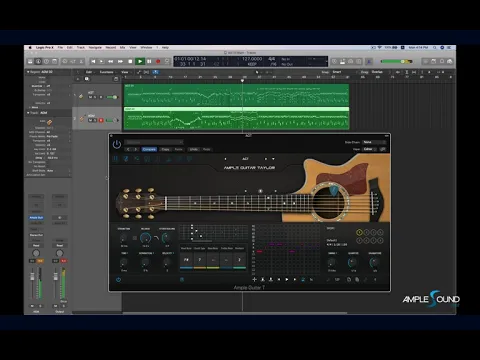Record-enable the first track
The width and height of the screenshot is (480, 360).
click(101, 97)
